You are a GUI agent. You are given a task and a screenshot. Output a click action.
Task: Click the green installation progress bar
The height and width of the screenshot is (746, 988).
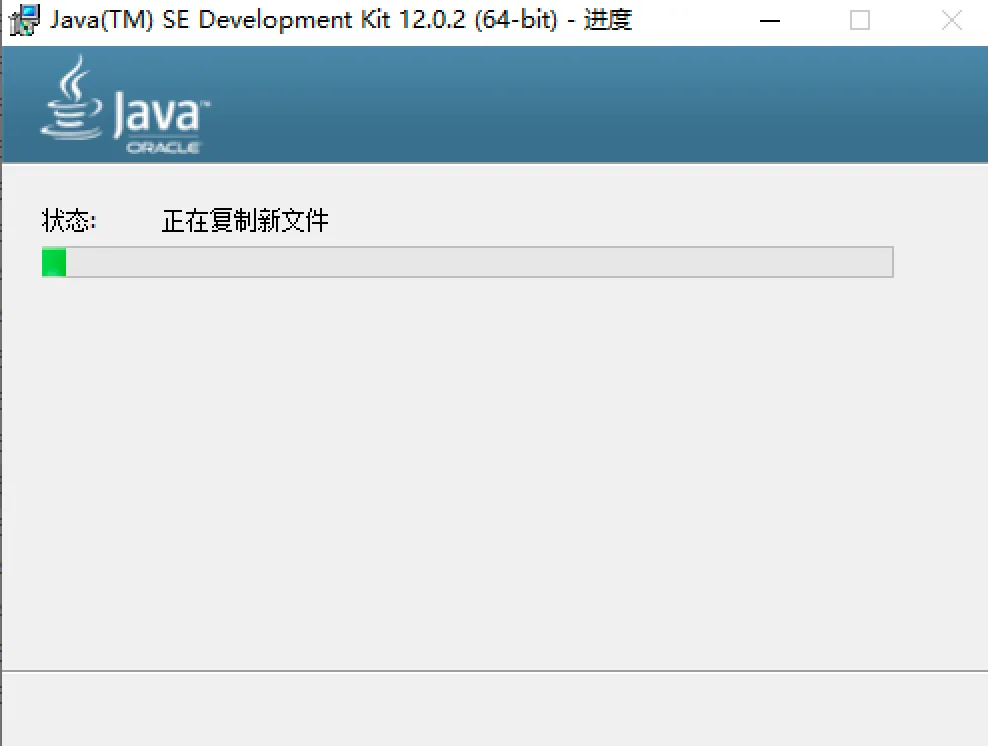coord(468,261)
